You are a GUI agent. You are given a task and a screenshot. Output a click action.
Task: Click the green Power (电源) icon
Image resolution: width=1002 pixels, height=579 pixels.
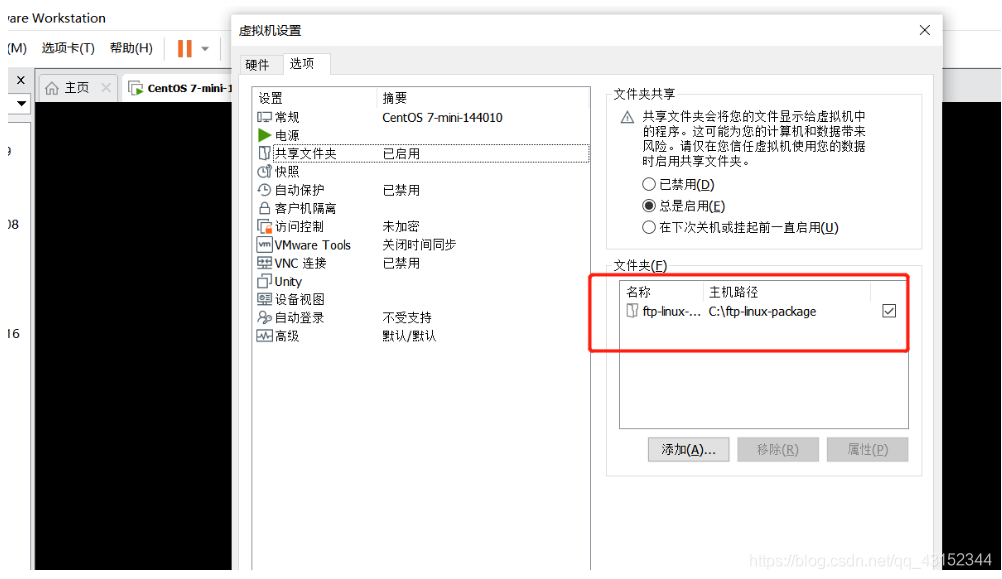point(264,135)
